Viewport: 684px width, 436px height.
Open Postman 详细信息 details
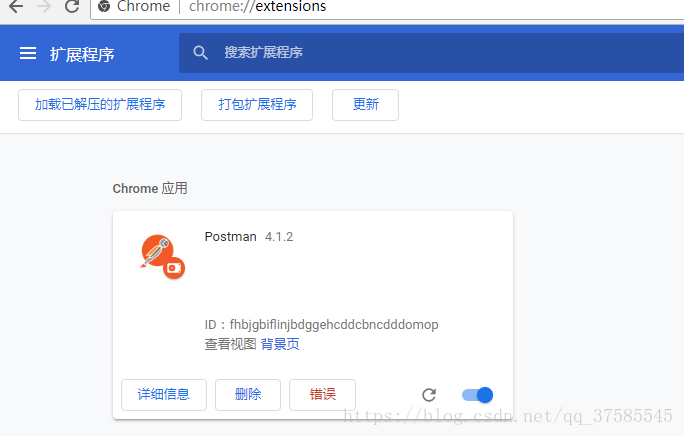coord(164,395)
